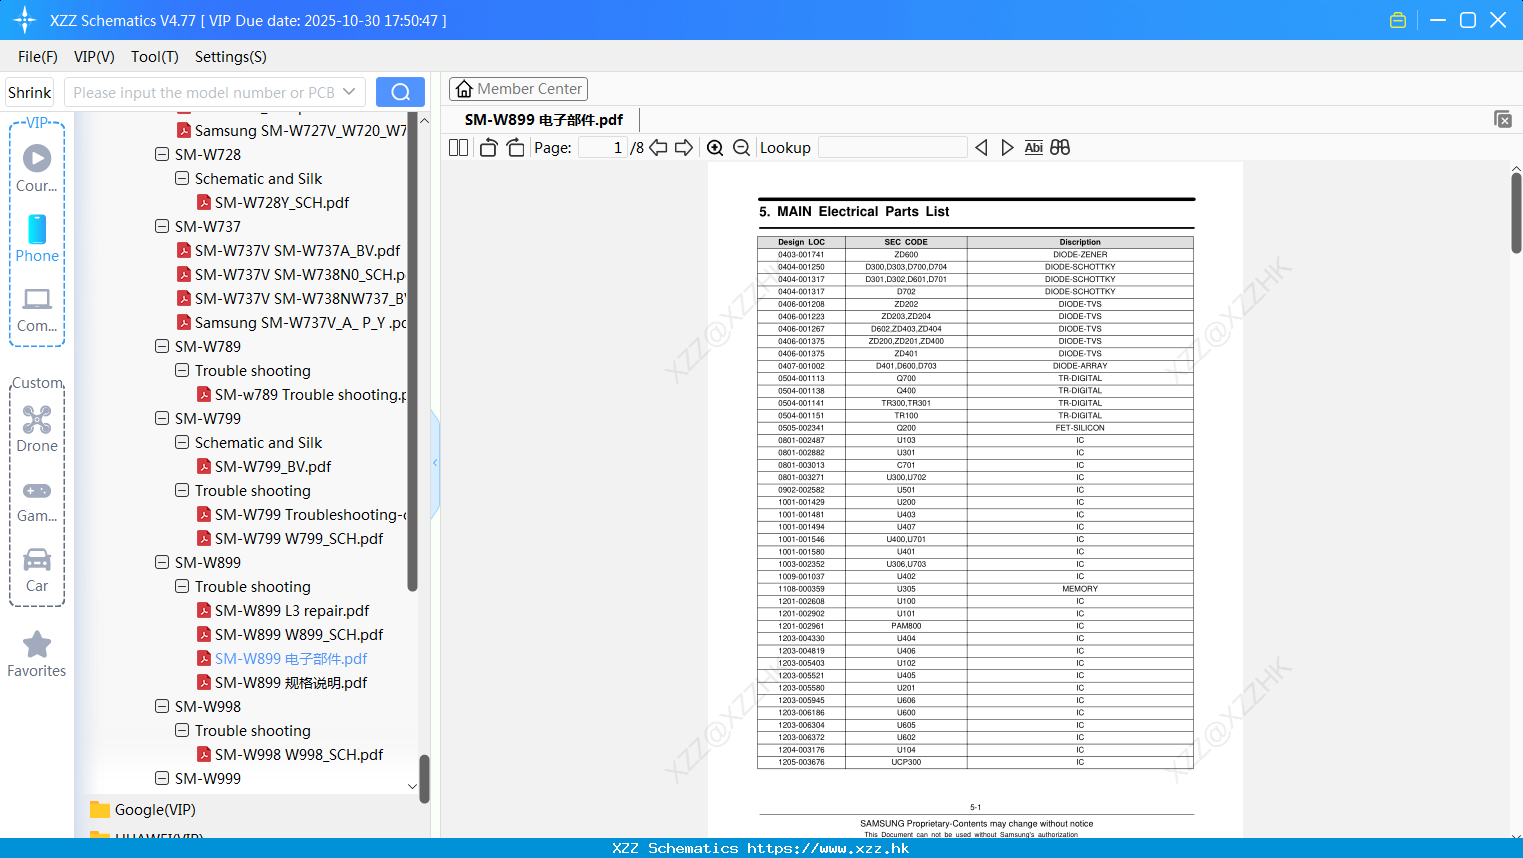Viewport: 1523px width, 858px height.
Task: Rotate page counterclockwise
Action: pyautogui.click(x=488, y=147)
